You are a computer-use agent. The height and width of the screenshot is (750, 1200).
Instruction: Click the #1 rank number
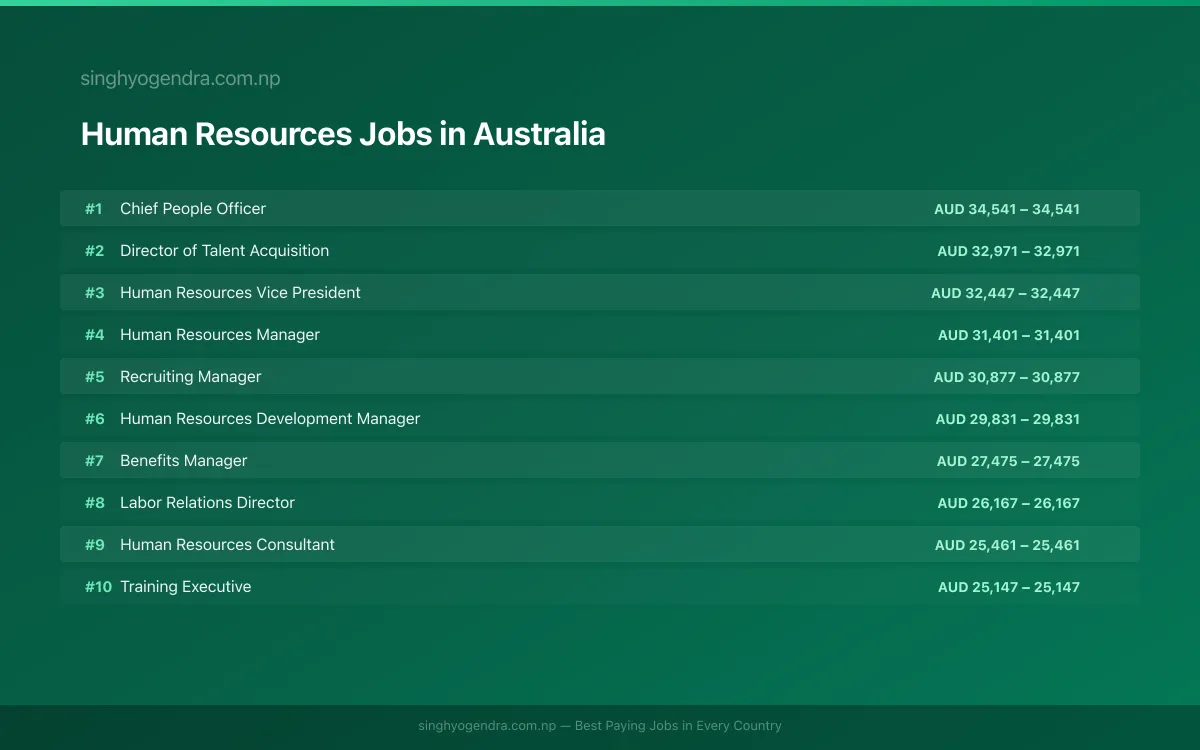[94, 209]
